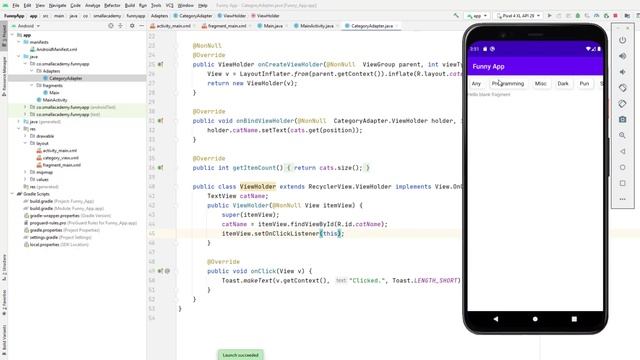The width and height of the screenshot is (640, 360).
Task: Tap the Dark category in the emulator
Action: click(563, 83)
